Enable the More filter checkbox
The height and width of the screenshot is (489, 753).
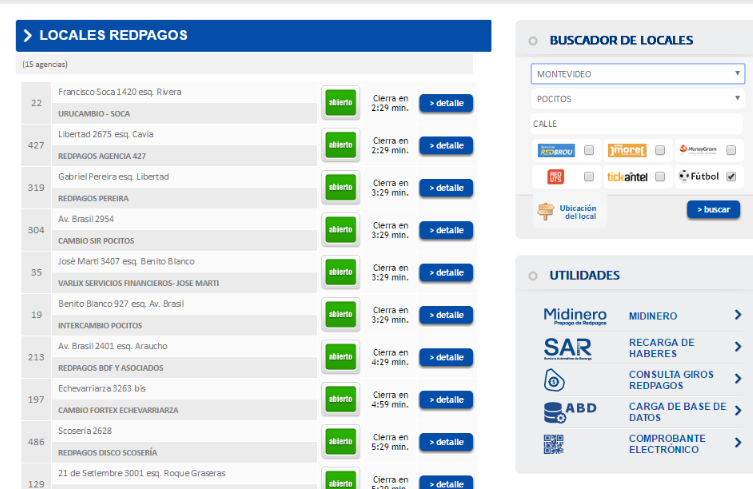(660, 150)
